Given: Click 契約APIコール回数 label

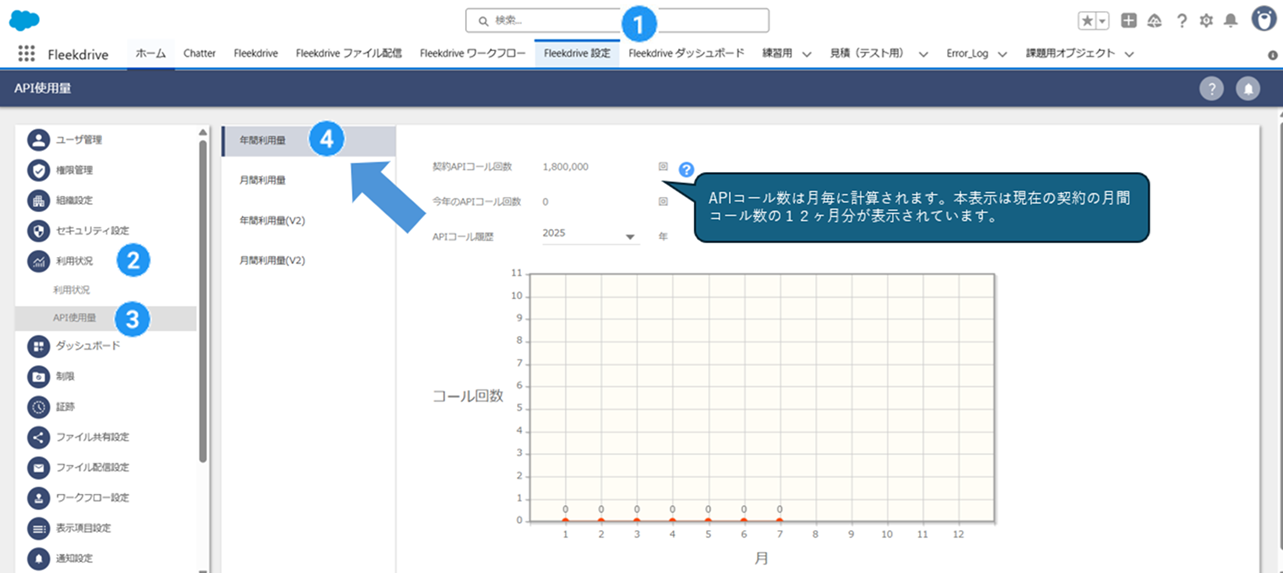Looking at the screenshot, I should pos(472,167).
